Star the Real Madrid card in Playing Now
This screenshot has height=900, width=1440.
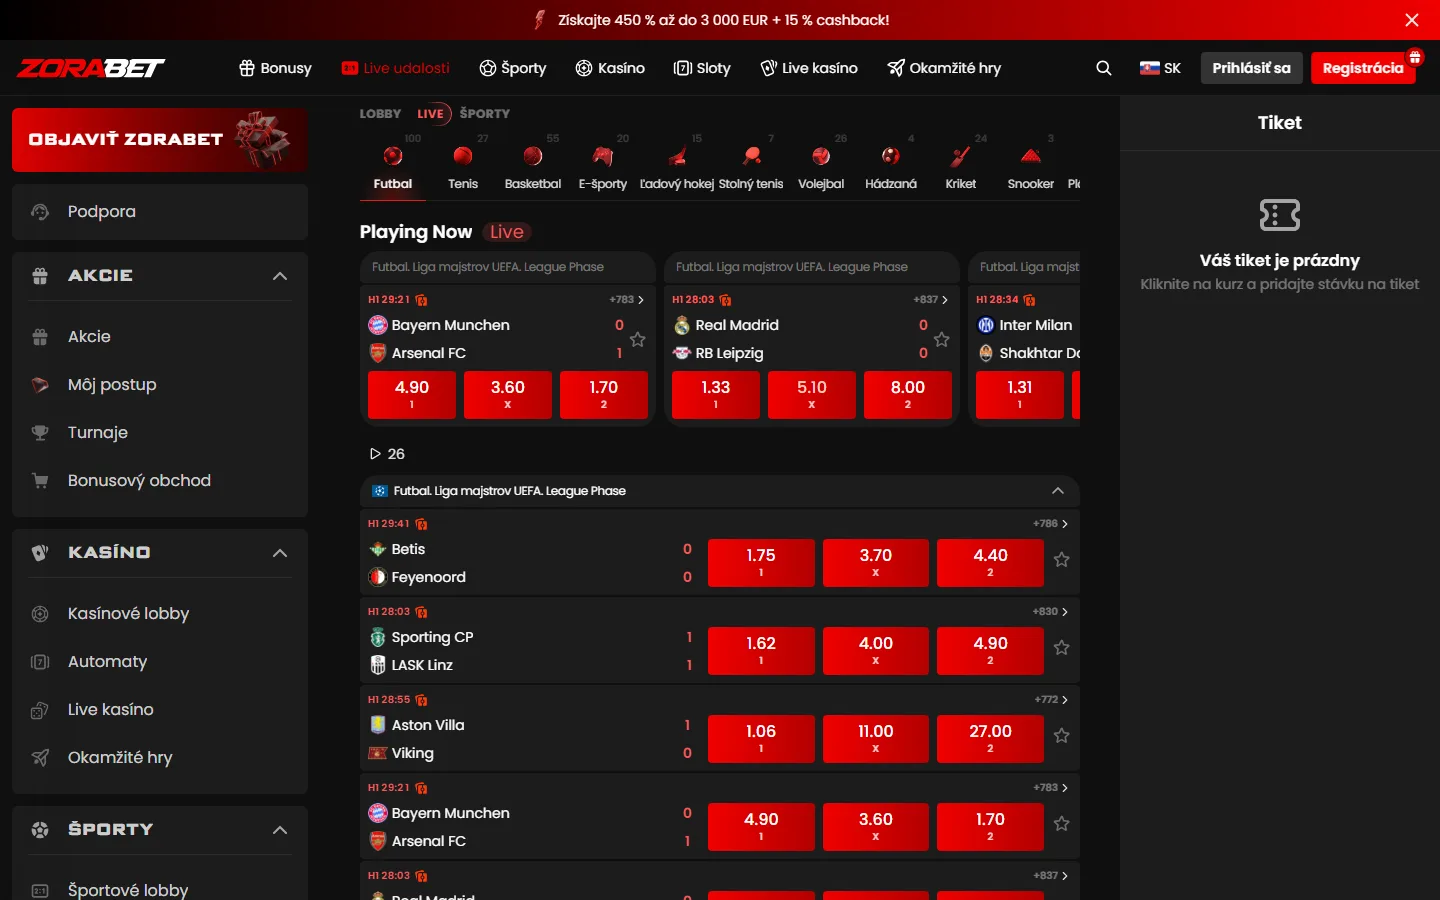[942, 340]
